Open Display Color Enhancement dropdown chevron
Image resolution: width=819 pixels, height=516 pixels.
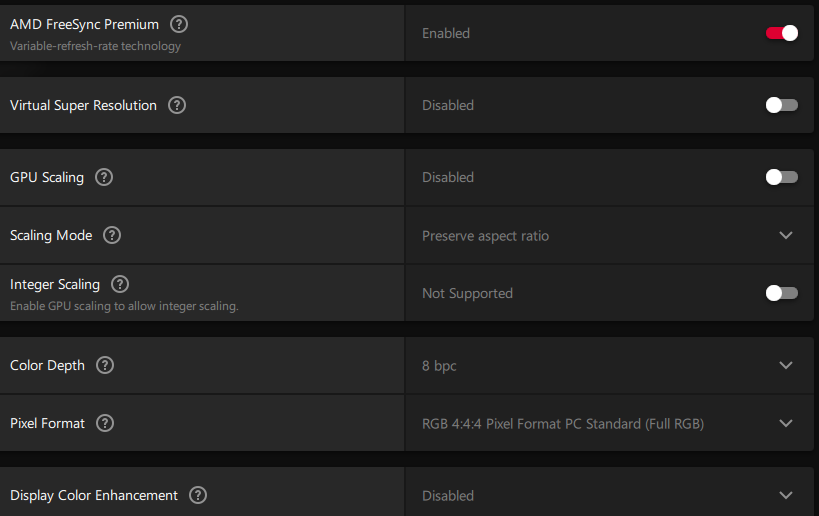(x=786, y=496)
